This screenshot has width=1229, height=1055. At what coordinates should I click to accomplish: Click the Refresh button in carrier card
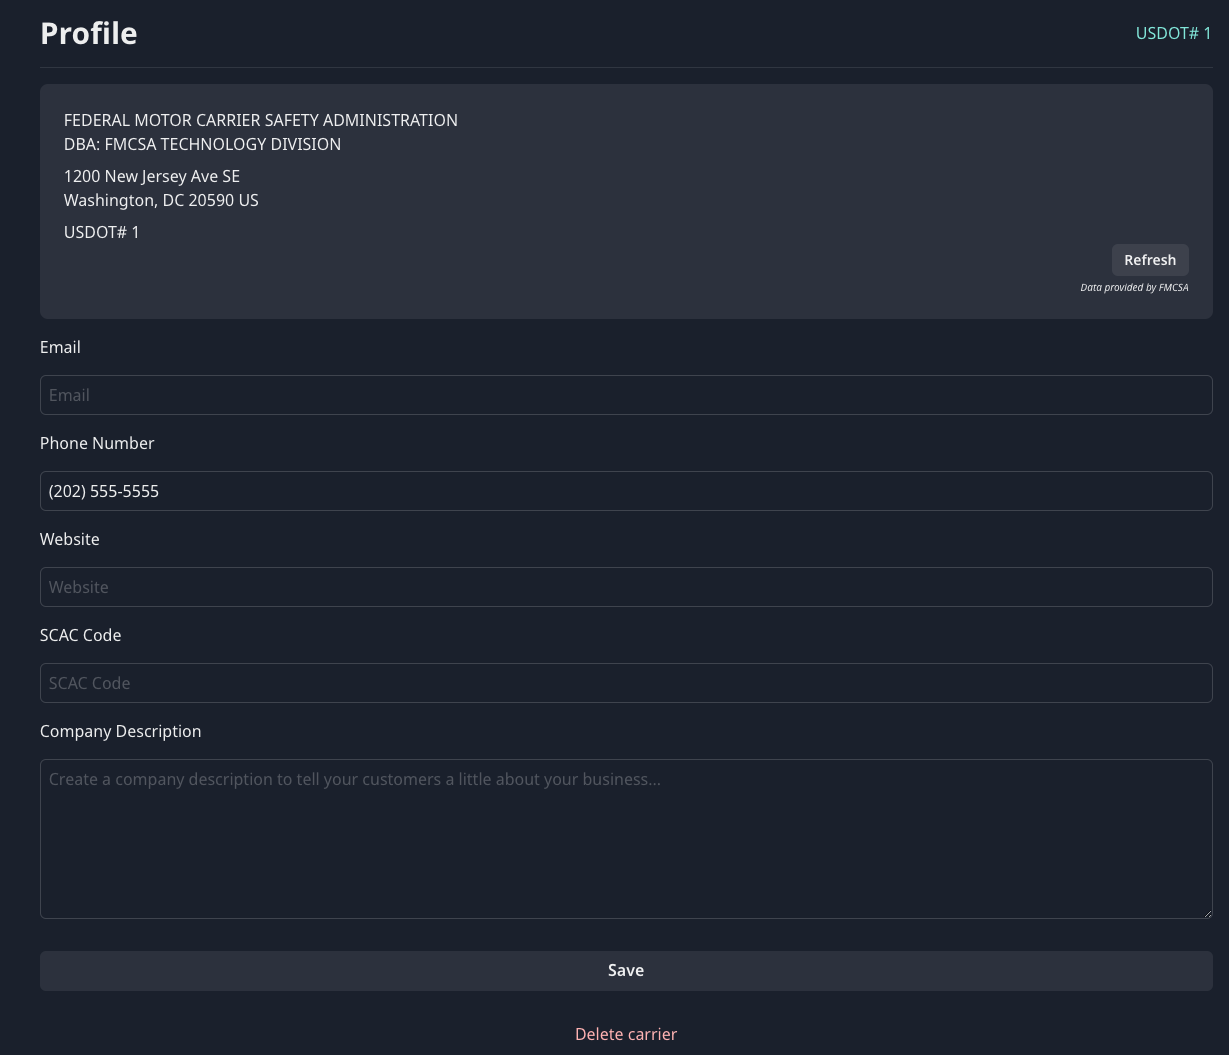[x=1150, y=260]
